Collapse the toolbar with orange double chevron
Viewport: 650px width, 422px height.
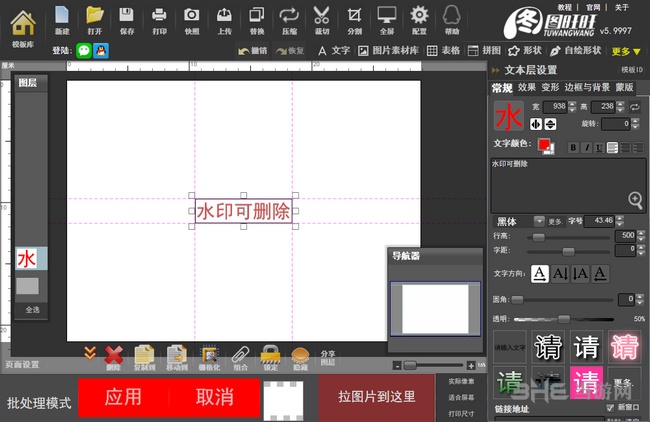(90, 353)
